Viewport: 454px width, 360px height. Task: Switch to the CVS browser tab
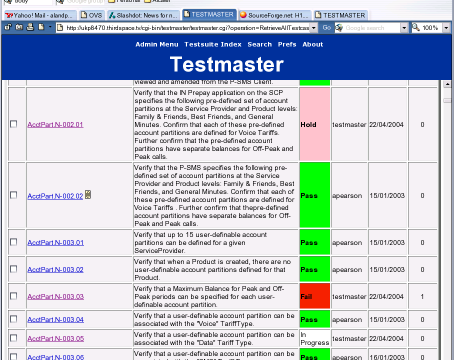coord(92,15)
